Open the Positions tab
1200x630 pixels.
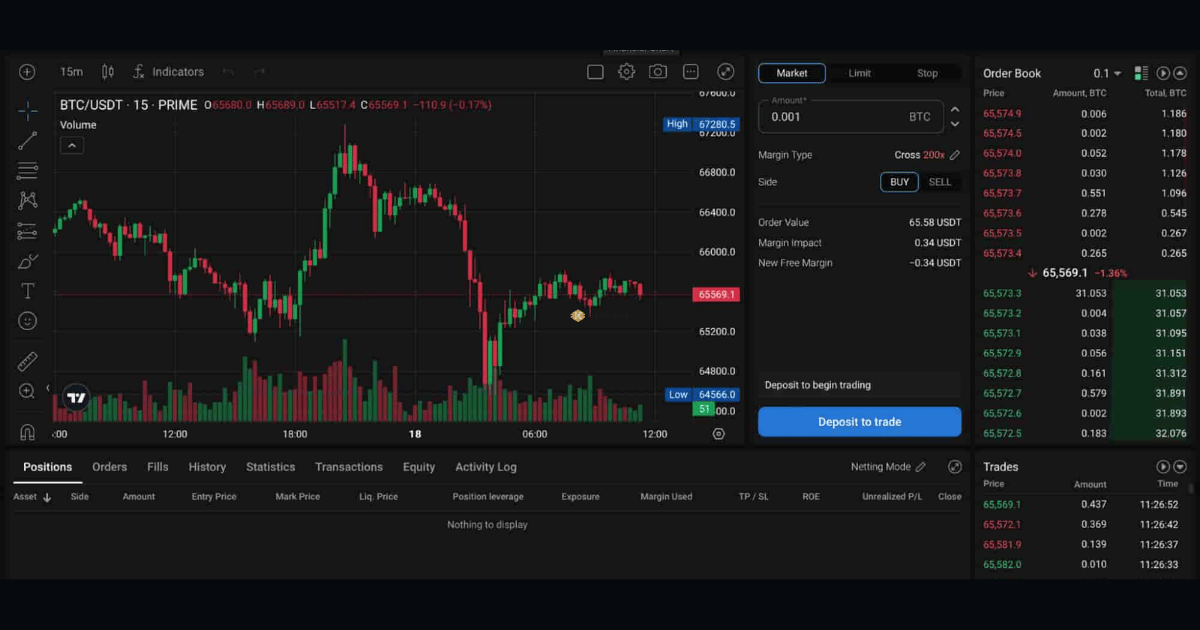coord(48,467)
